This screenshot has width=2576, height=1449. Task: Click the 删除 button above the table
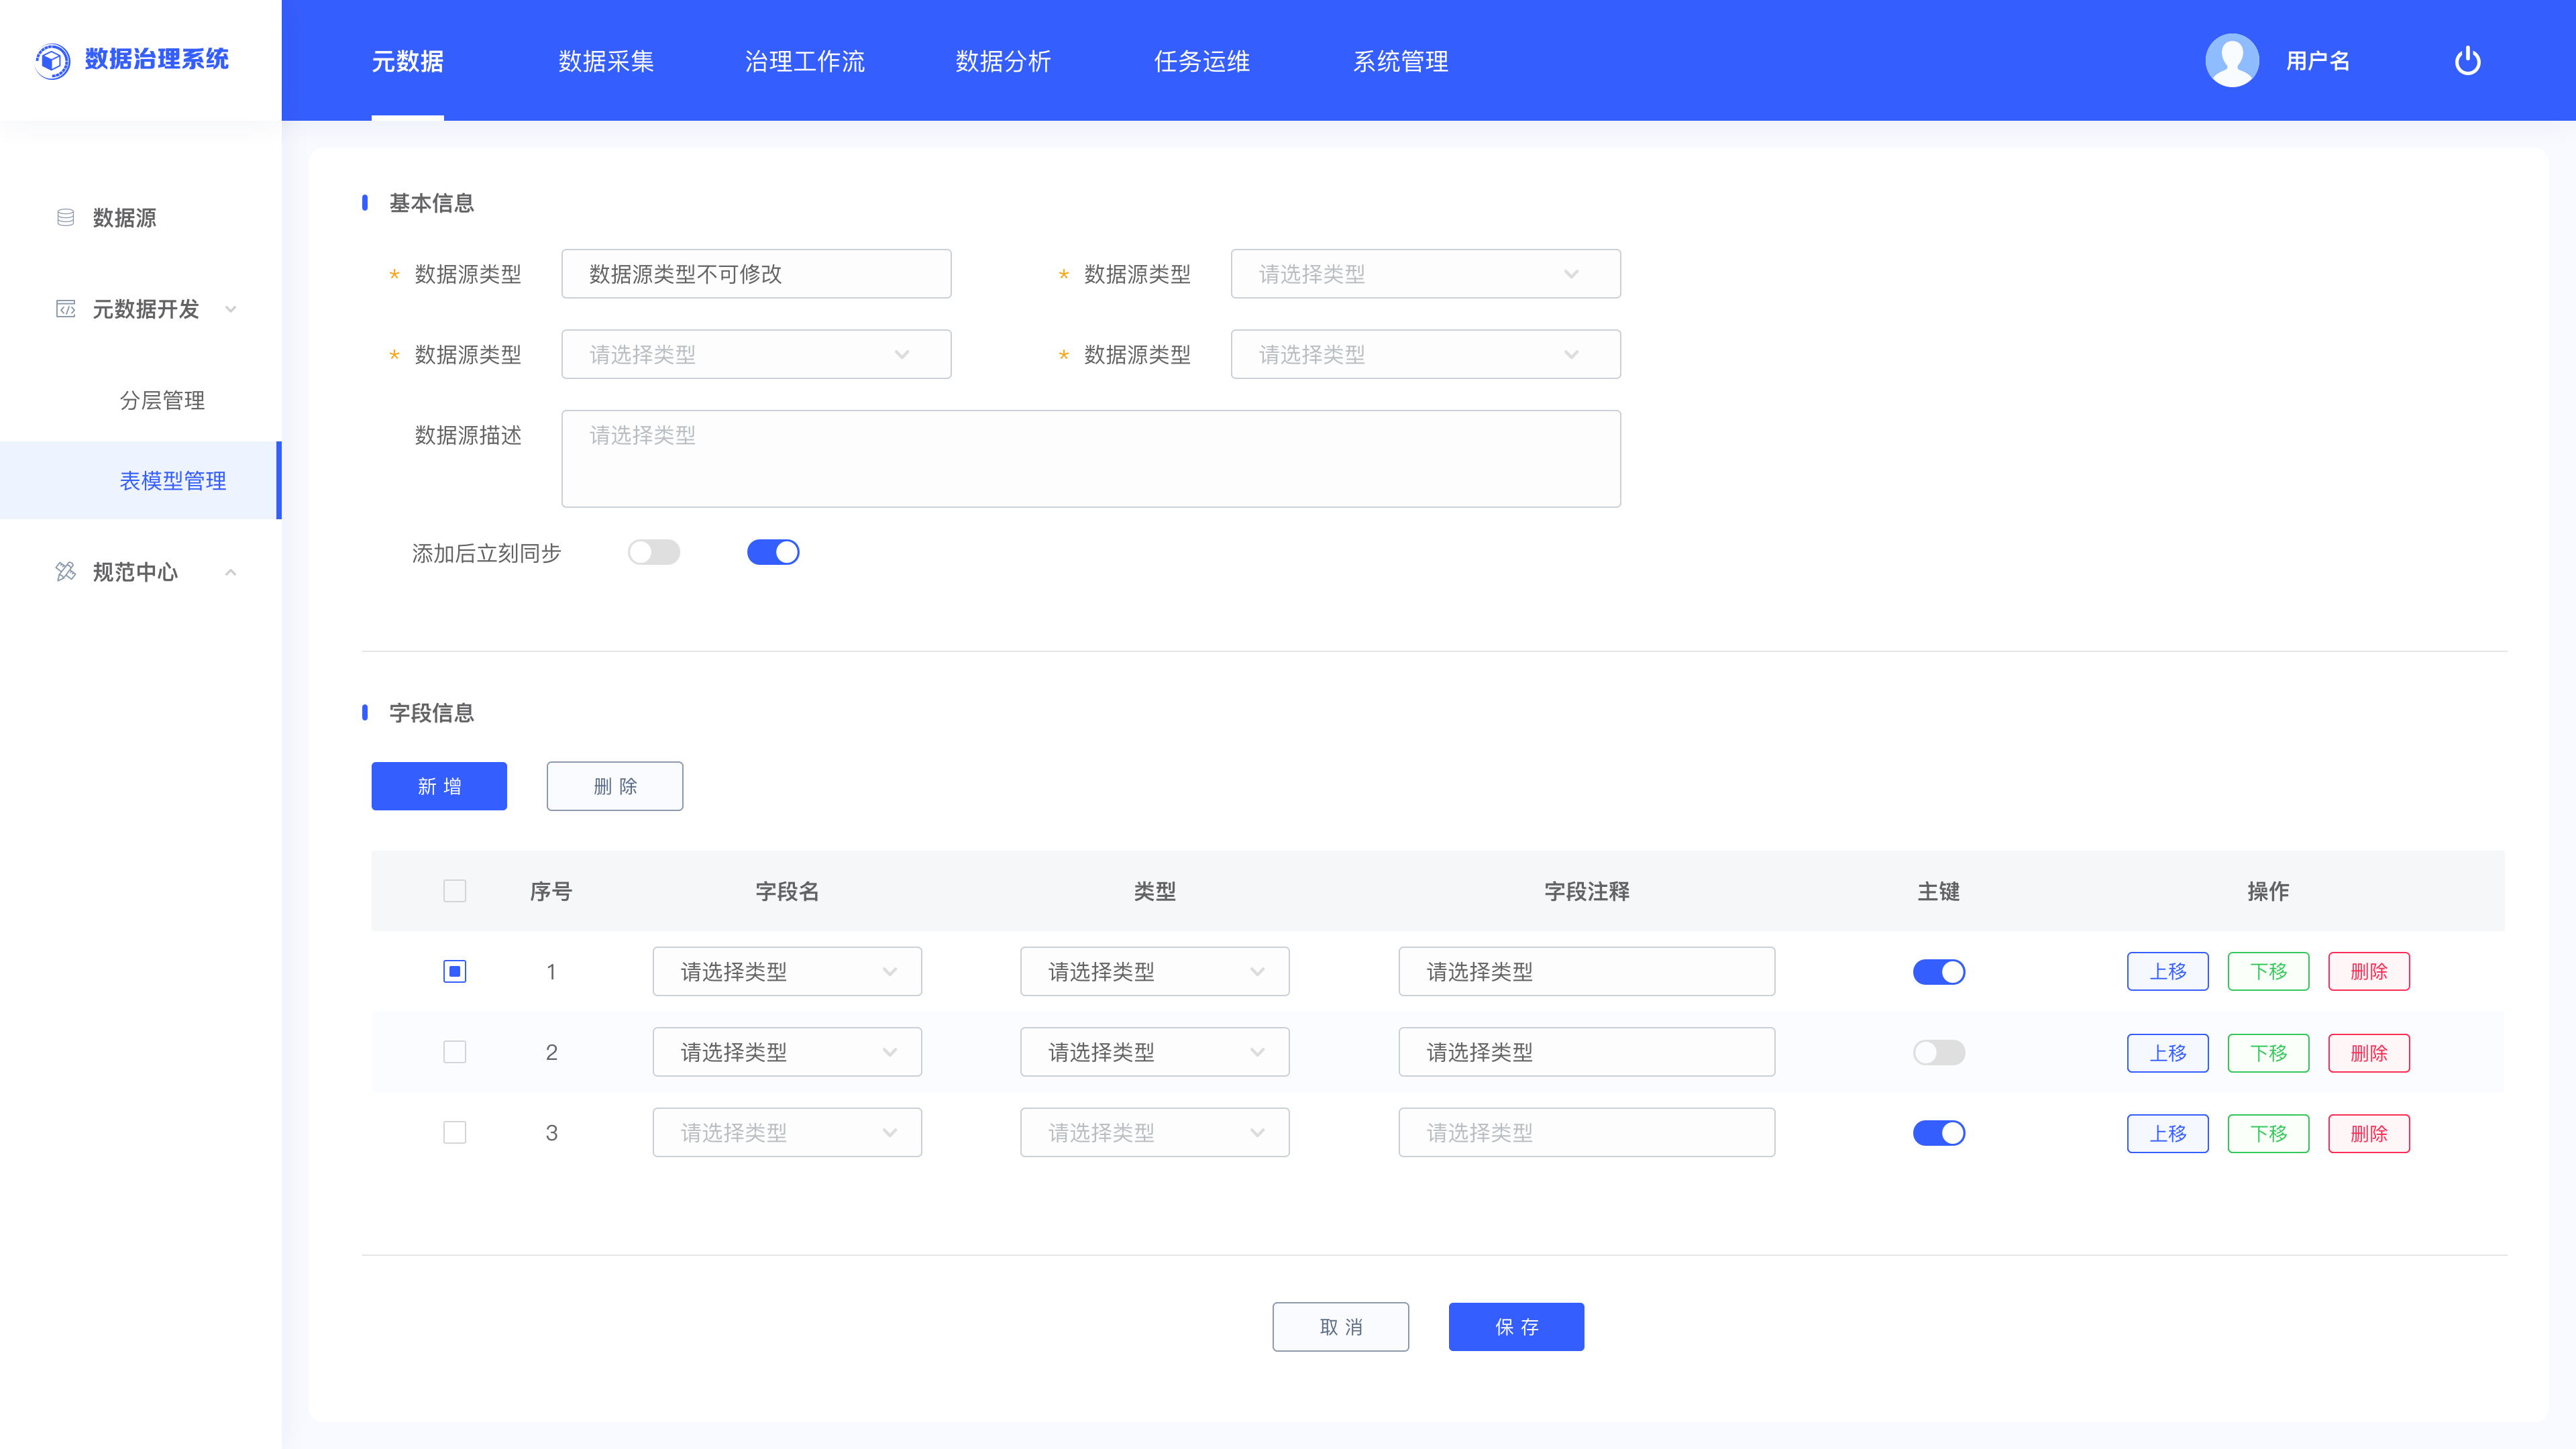tap(615, 786)
